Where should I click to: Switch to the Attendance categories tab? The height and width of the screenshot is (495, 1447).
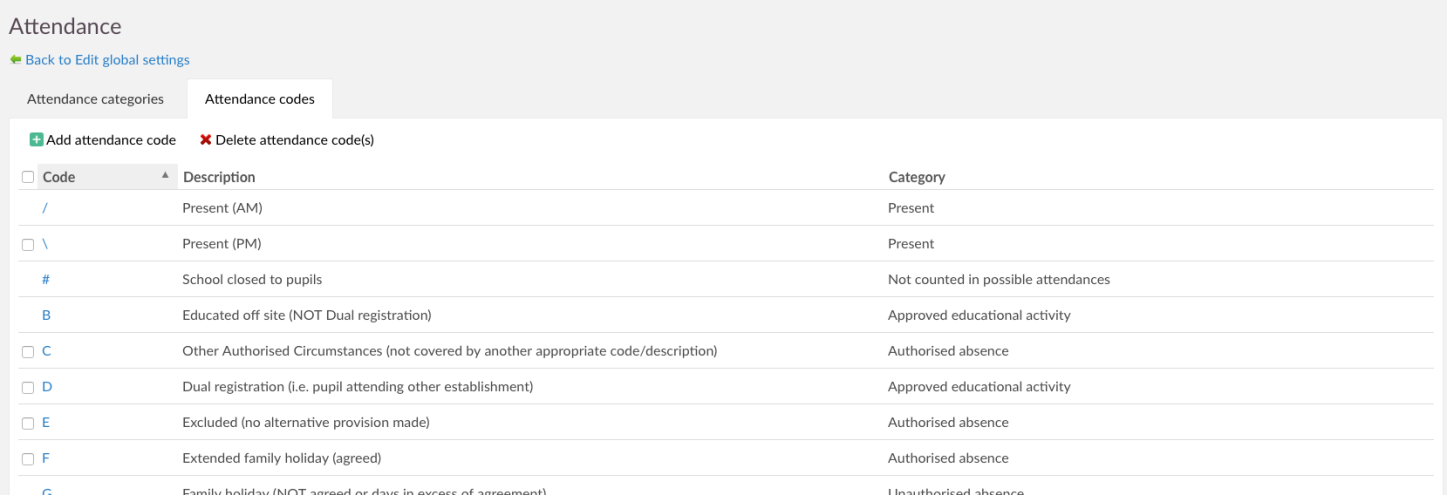click(x=95, y=99)
